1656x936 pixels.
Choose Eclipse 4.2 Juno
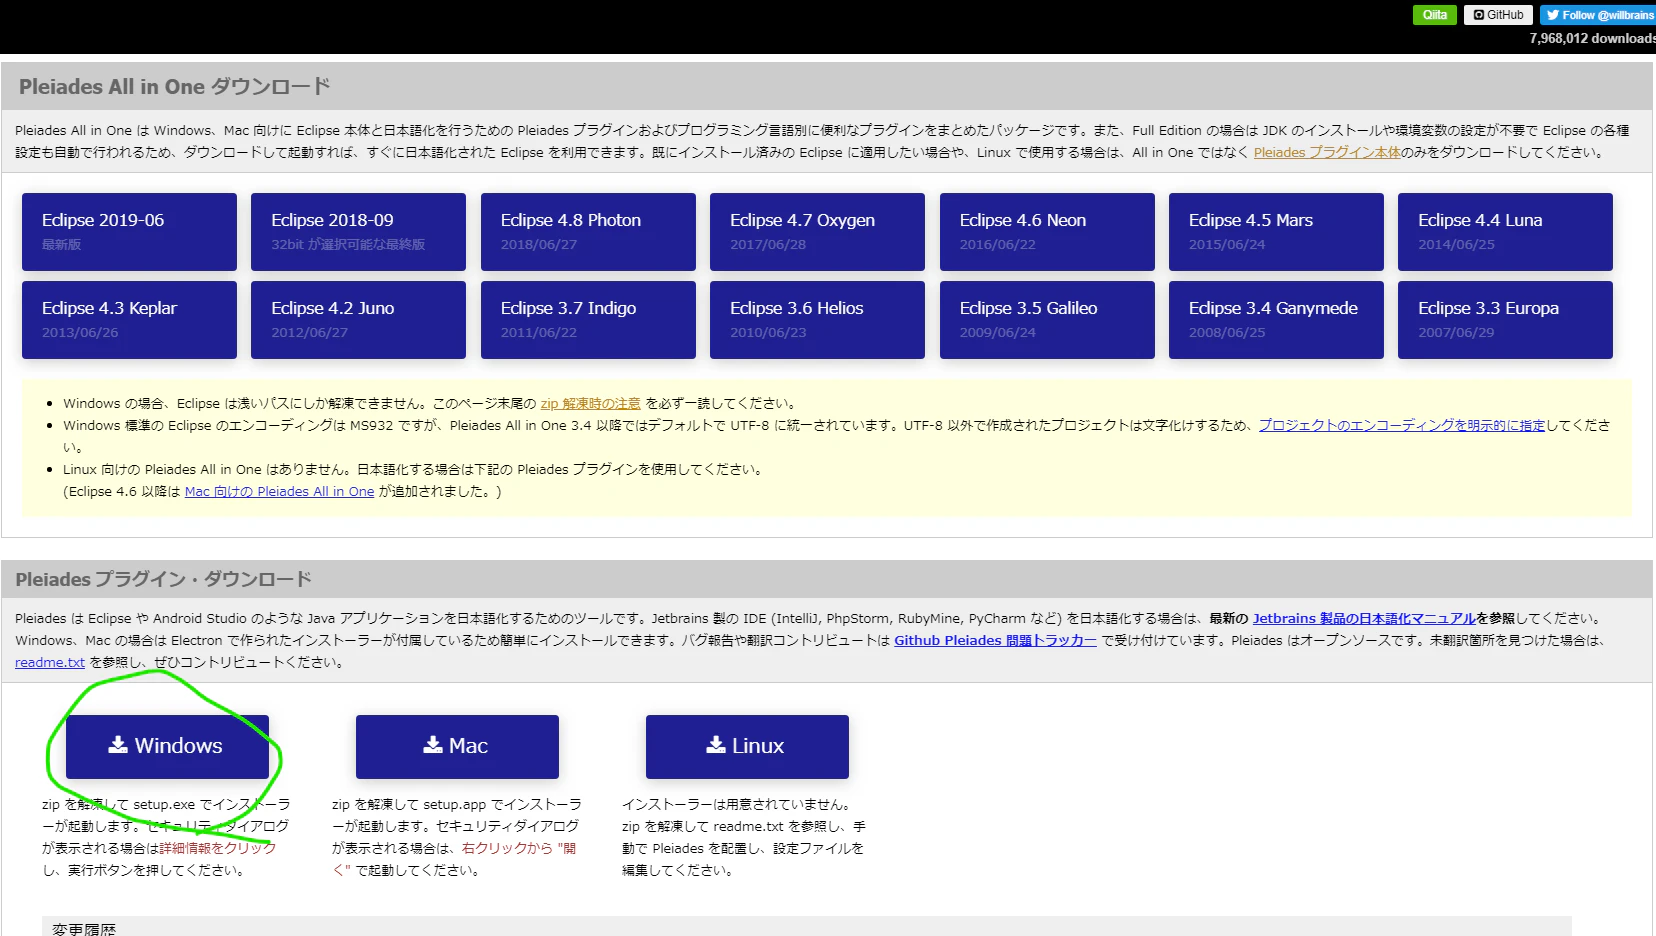click(358, 320)
